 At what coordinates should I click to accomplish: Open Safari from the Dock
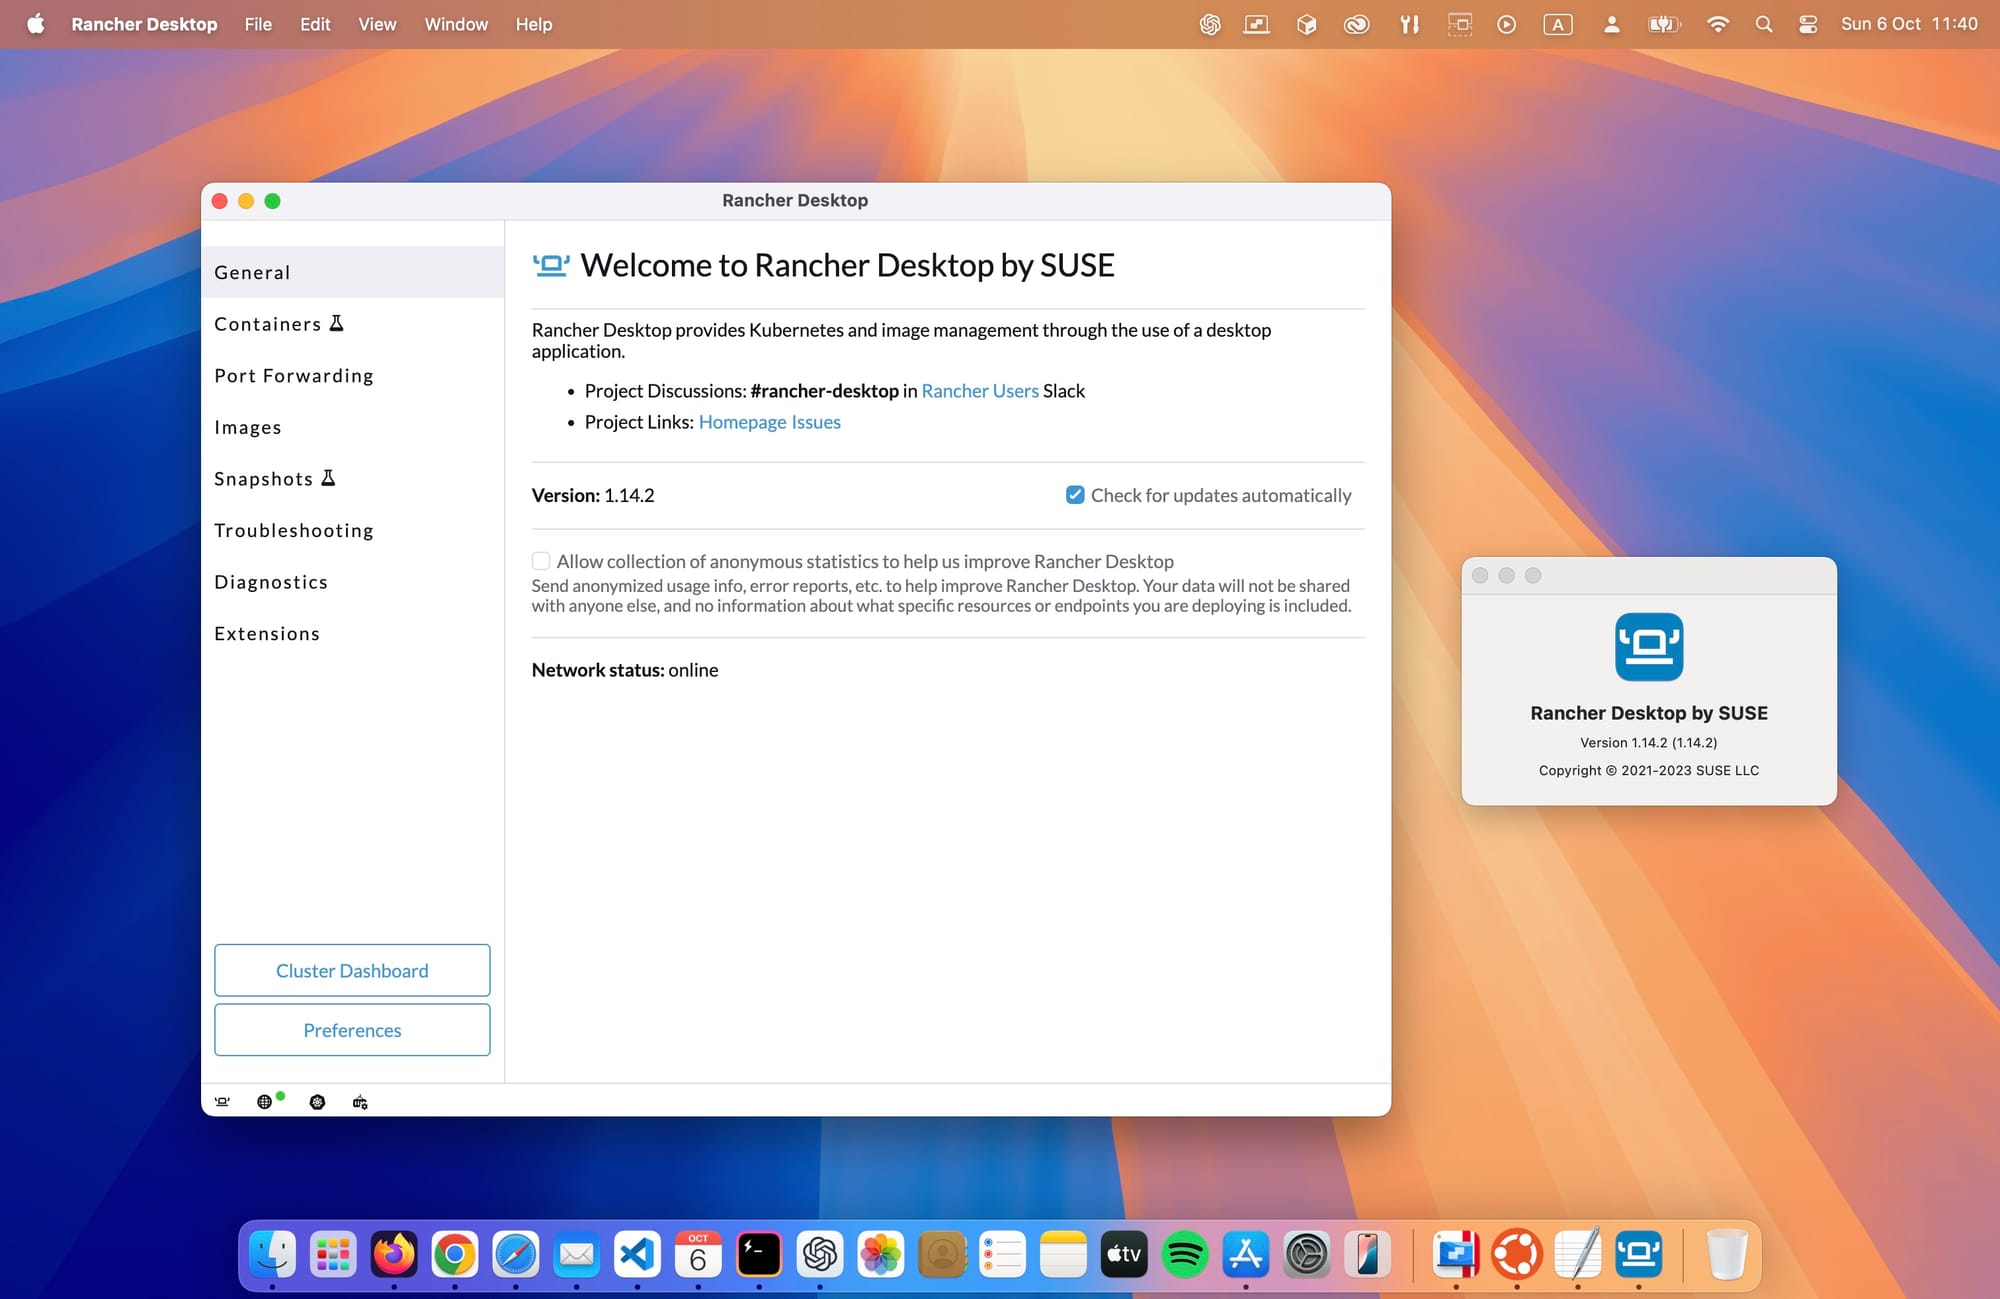tap(516, 1254)
